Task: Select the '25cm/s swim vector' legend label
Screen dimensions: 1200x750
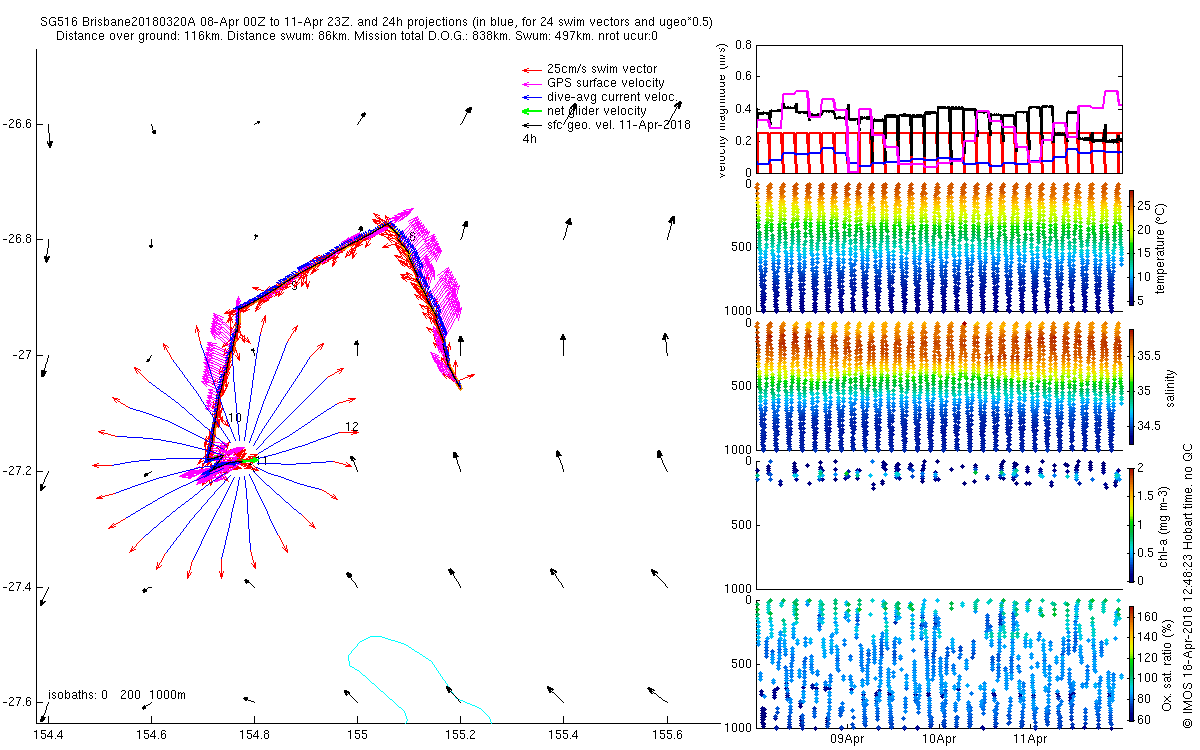Action: pyautogui.click(x=601, y=69)
